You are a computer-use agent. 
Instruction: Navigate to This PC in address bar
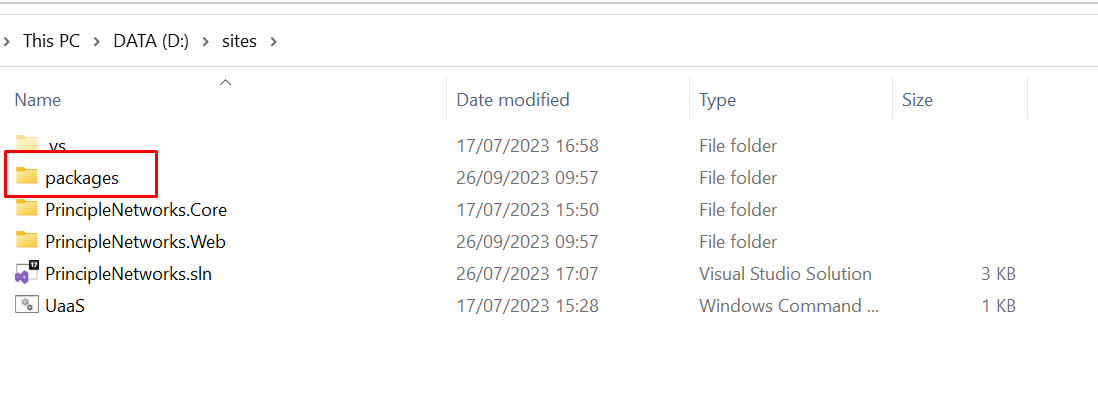click(x=51, y=41)
